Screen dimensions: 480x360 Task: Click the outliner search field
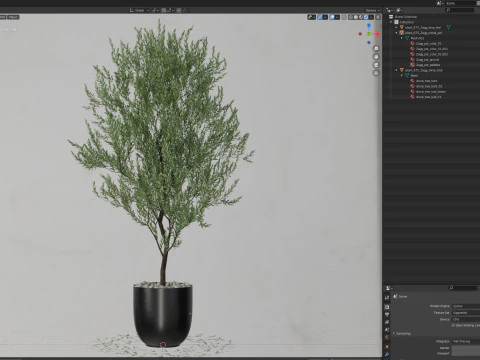click(x=459, y=10)
